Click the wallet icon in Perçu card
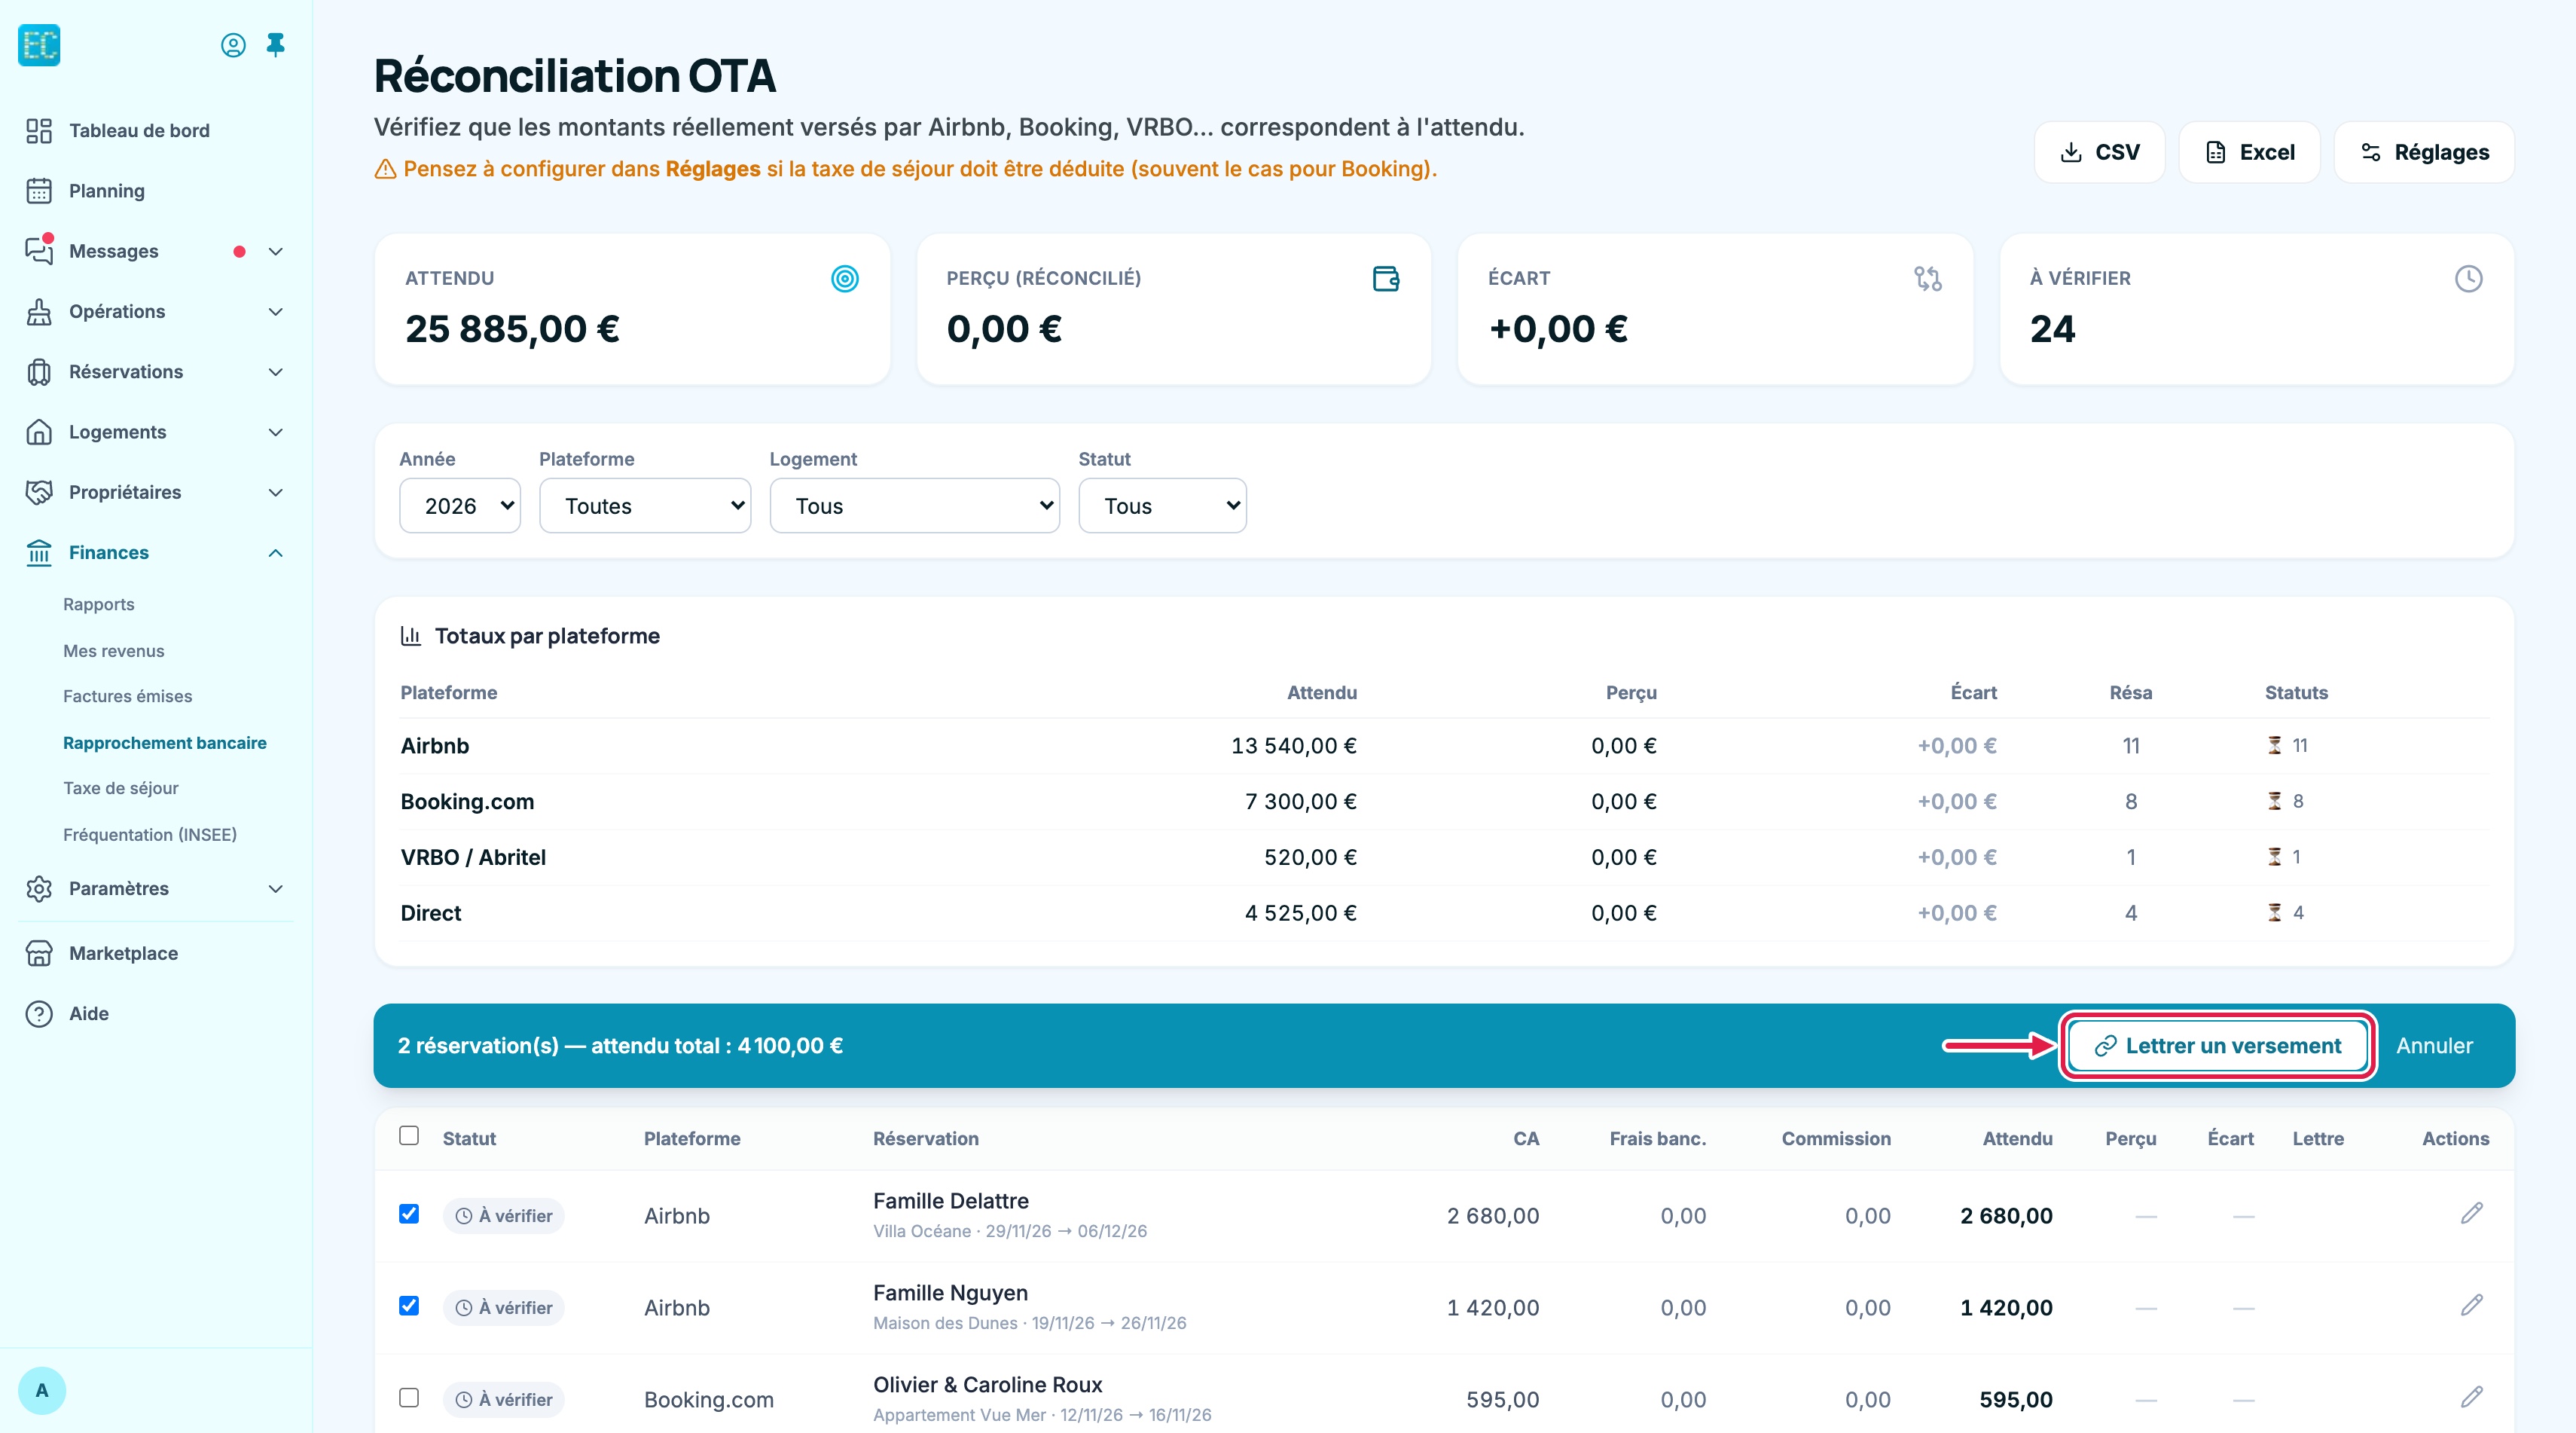This screenshot has width=2576, height=1433. point(1386,279)
